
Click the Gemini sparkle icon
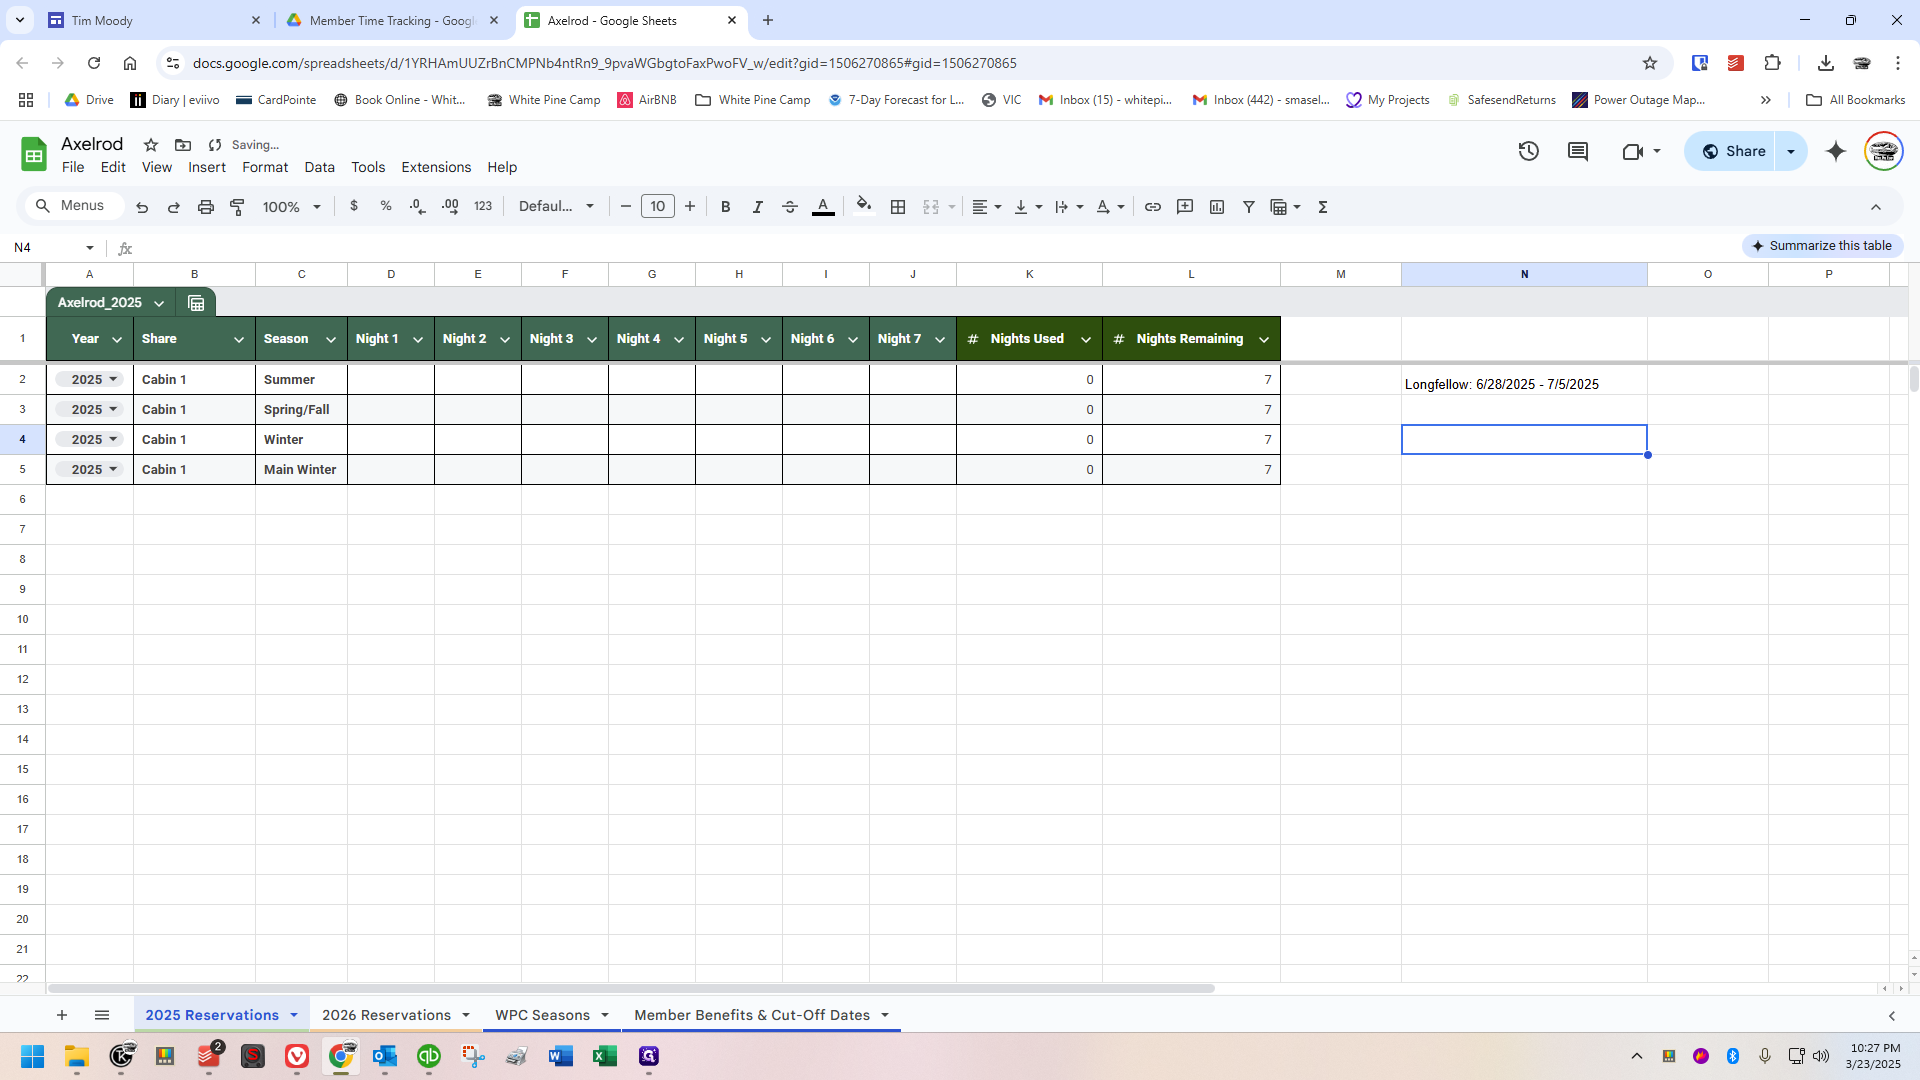[1835, 151]
